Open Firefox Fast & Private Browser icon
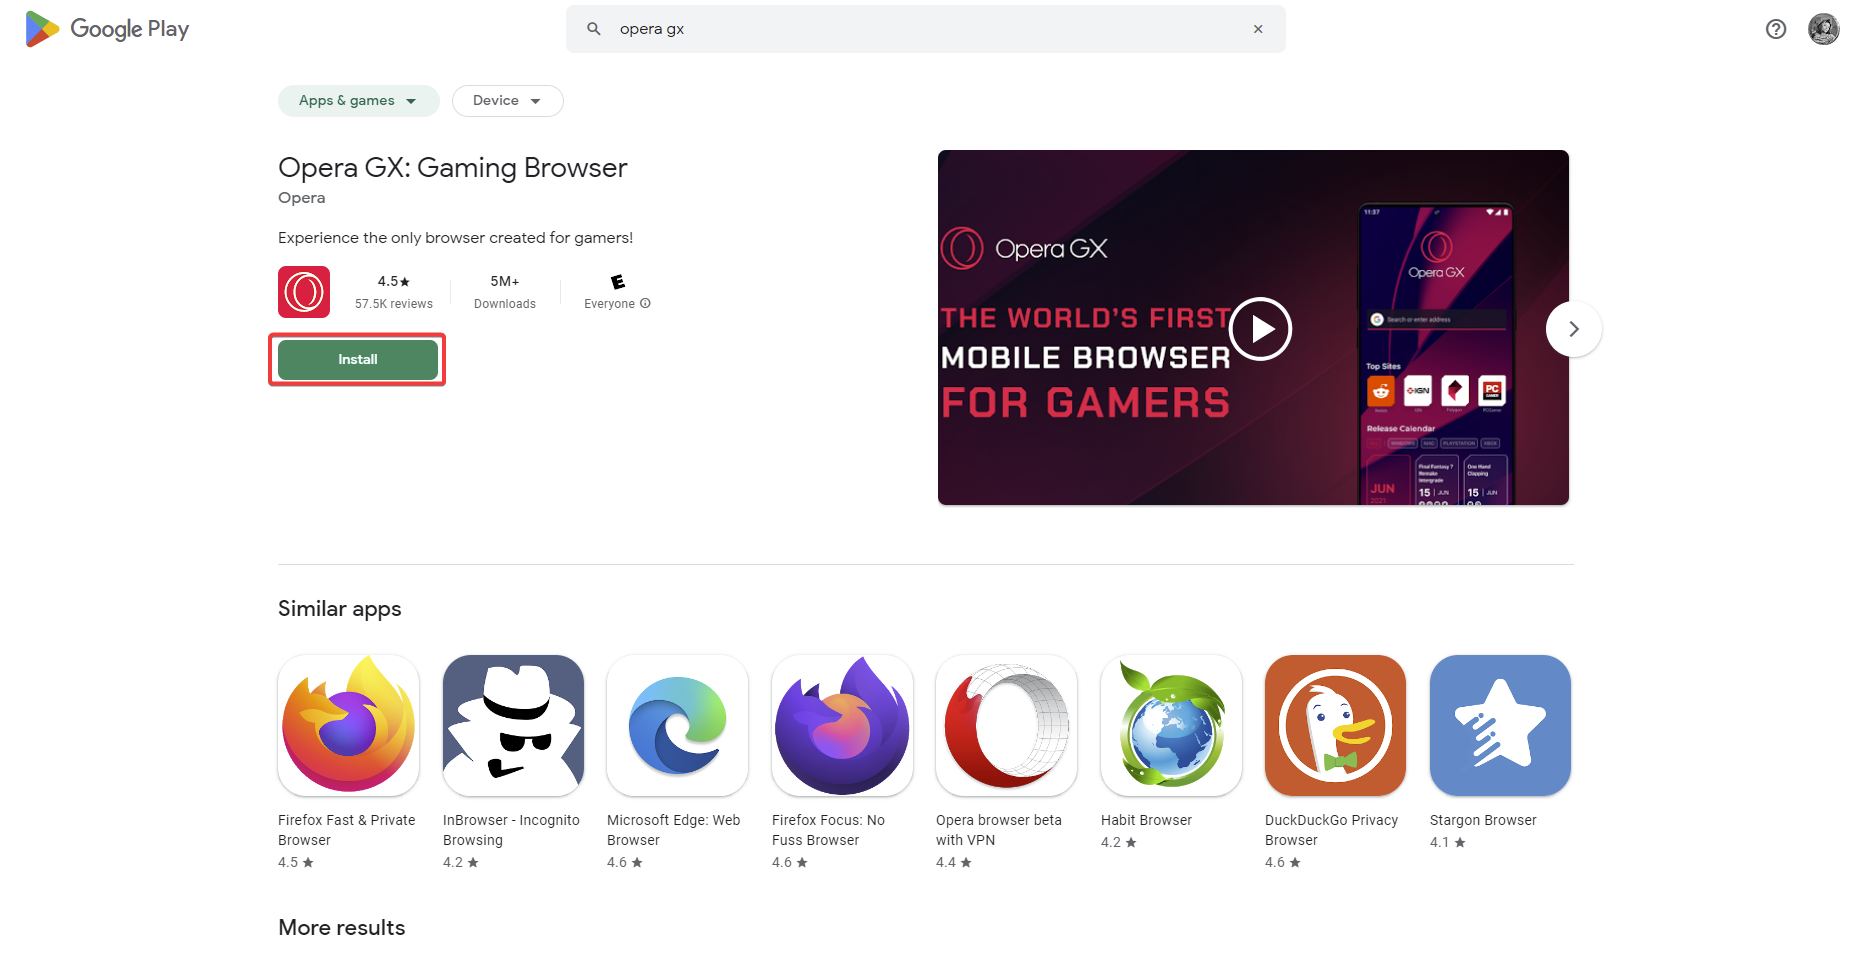 coord(349,725)
